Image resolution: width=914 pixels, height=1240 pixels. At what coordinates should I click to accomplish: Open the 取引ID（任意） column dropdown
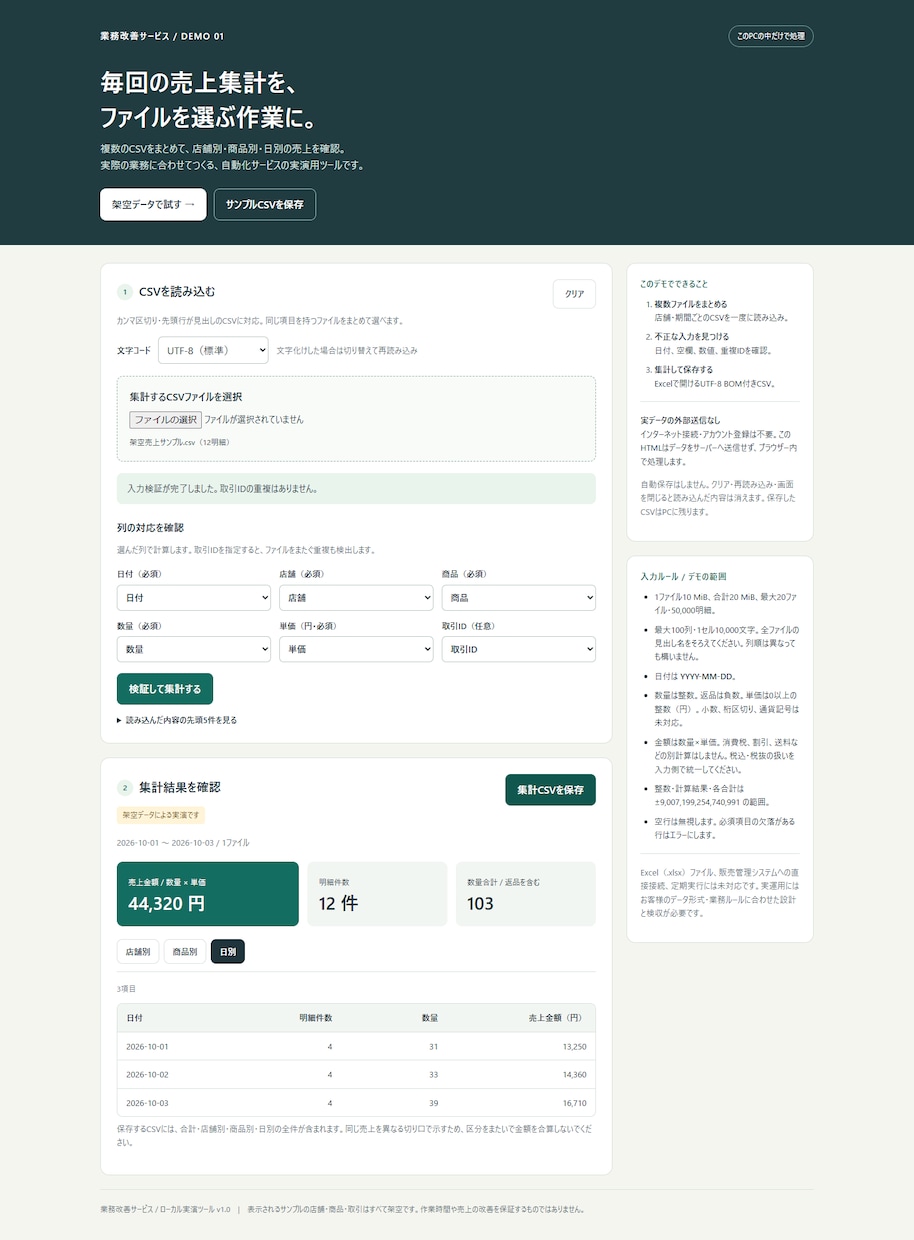[x=519, y=649]
